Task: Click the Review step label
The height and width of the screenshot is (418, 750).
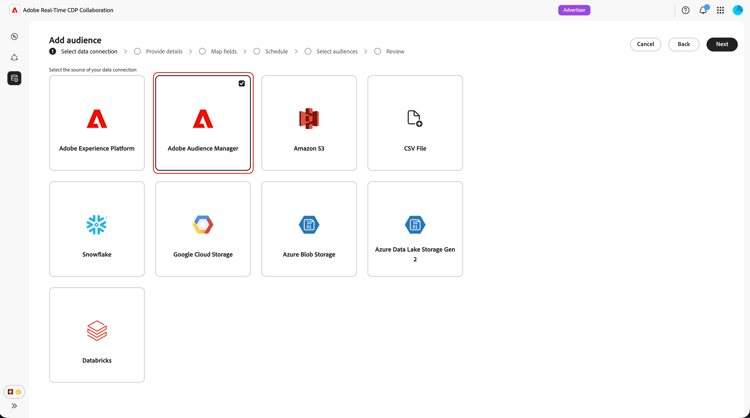Action: pyautogui.click(x=395, y=51)
